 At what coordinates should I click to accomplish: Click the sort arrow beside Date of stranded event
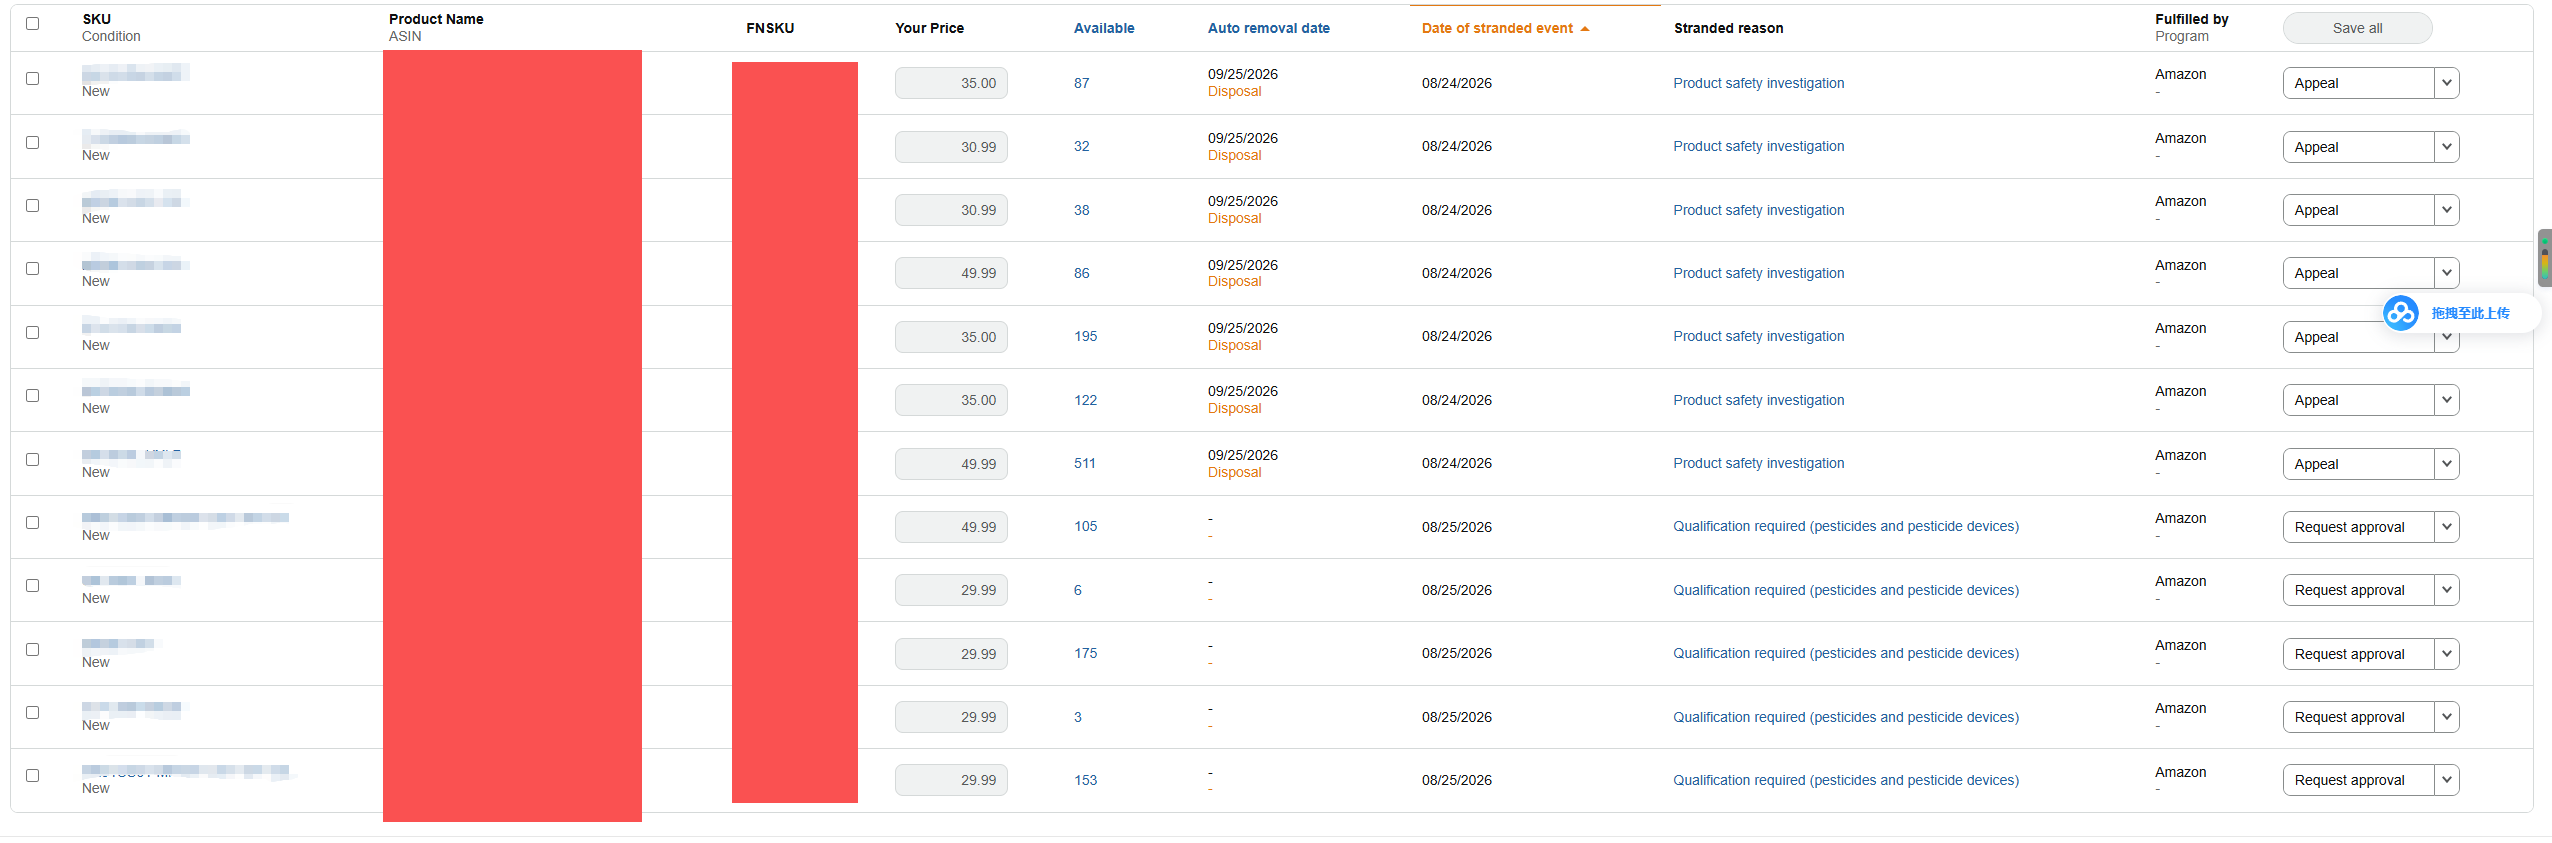pyautogui.click(x=1585, y=29)
